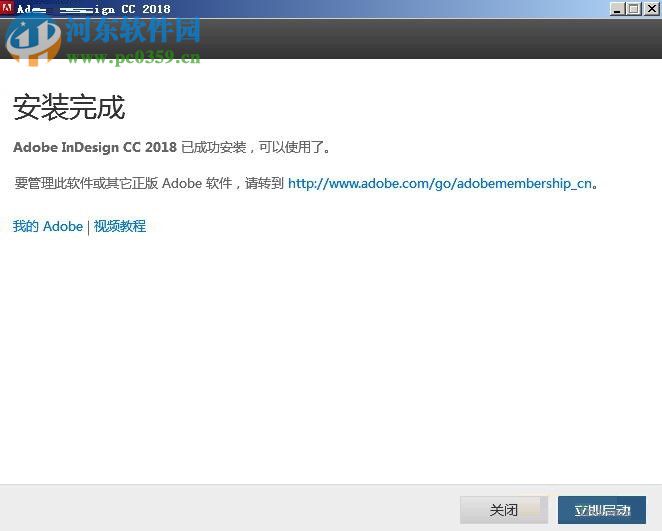Close the installer window with X
Image resolution: width=662 pixels, height=531 pixels.
[651, 8]
